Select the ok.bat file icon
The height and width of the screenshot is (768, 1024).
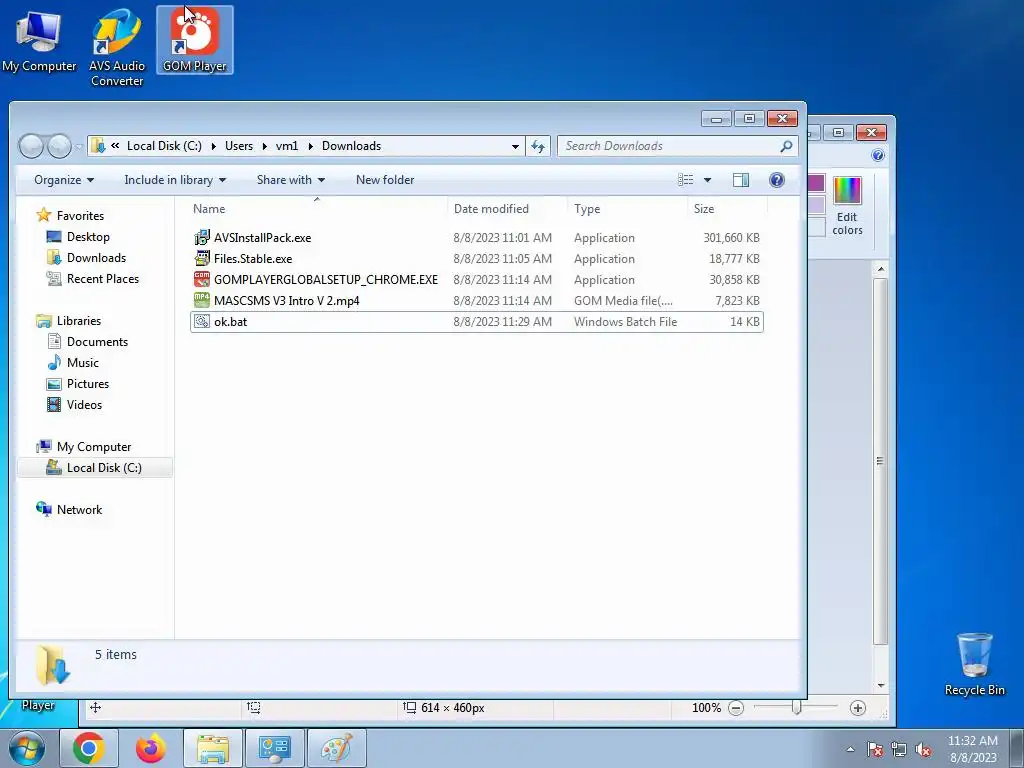202,321
